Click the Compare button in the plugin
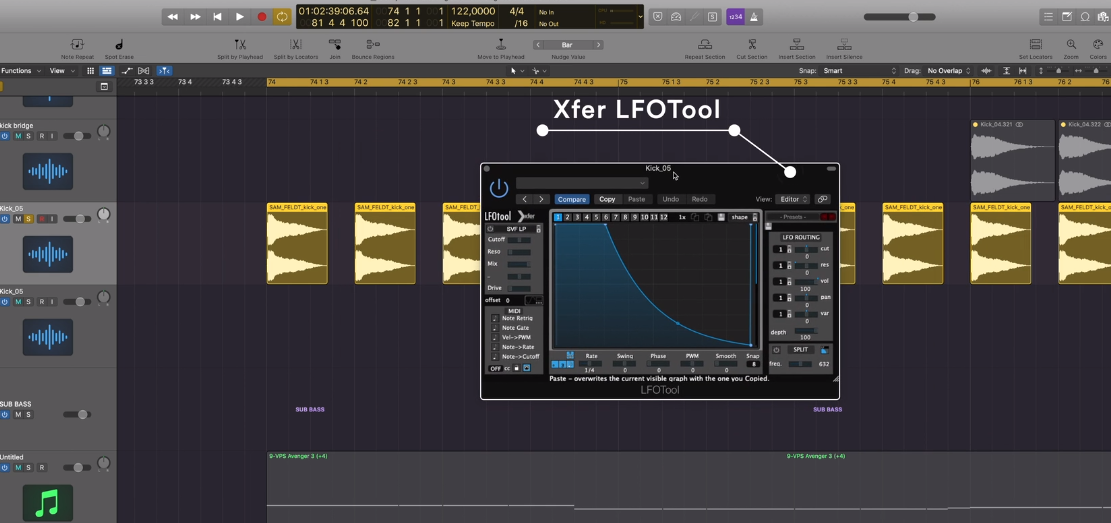This screenshot has width=1111, height=523. [x=572, y=199]
